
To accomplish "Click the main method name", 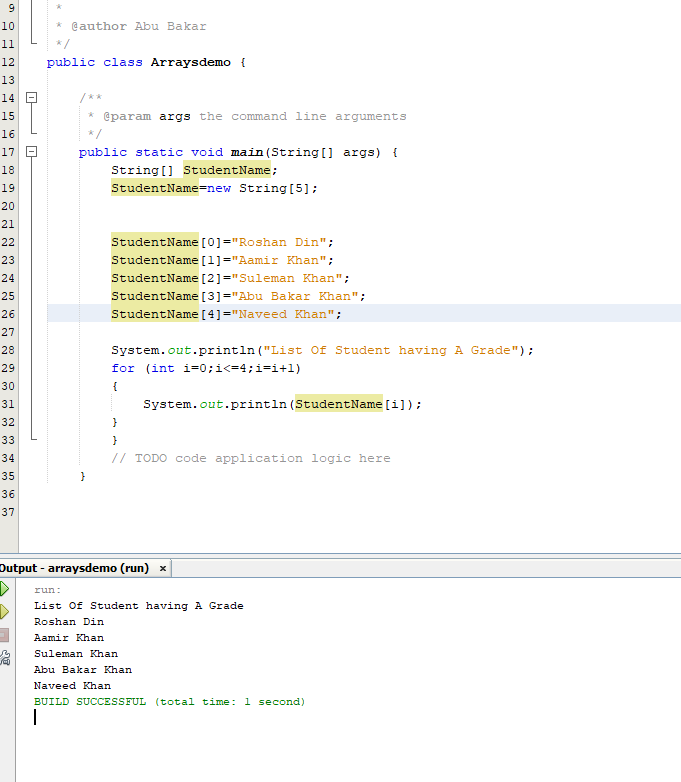I will [x=247, y=152].
